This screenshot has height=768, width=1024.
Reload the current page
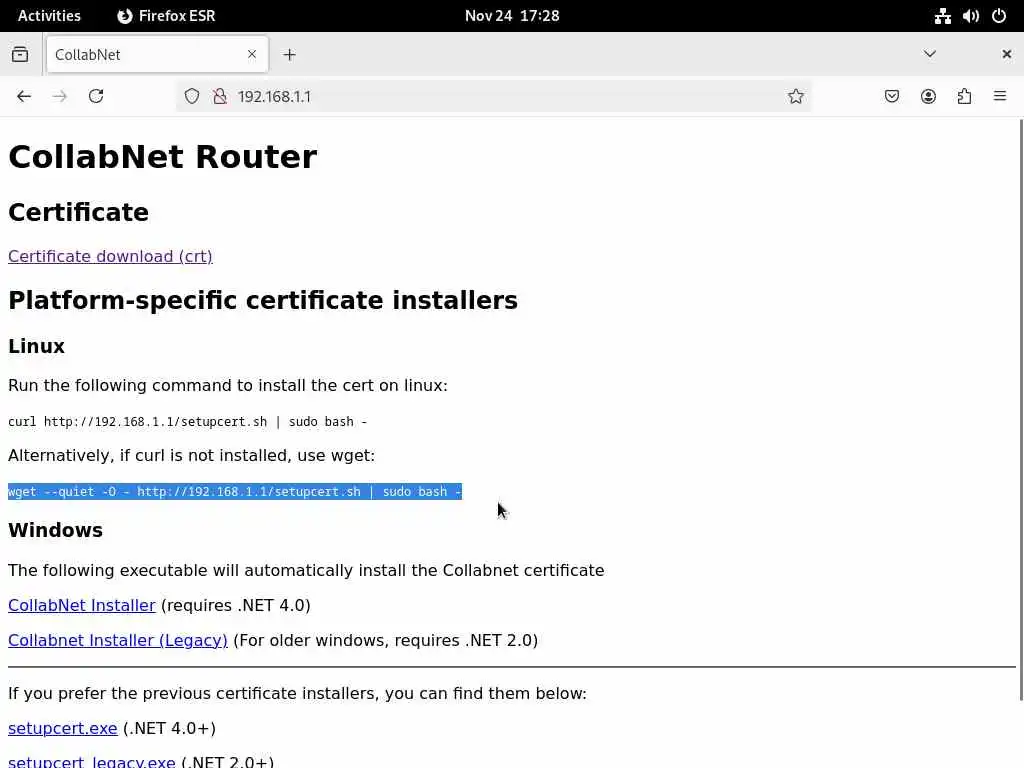(96, 97)
